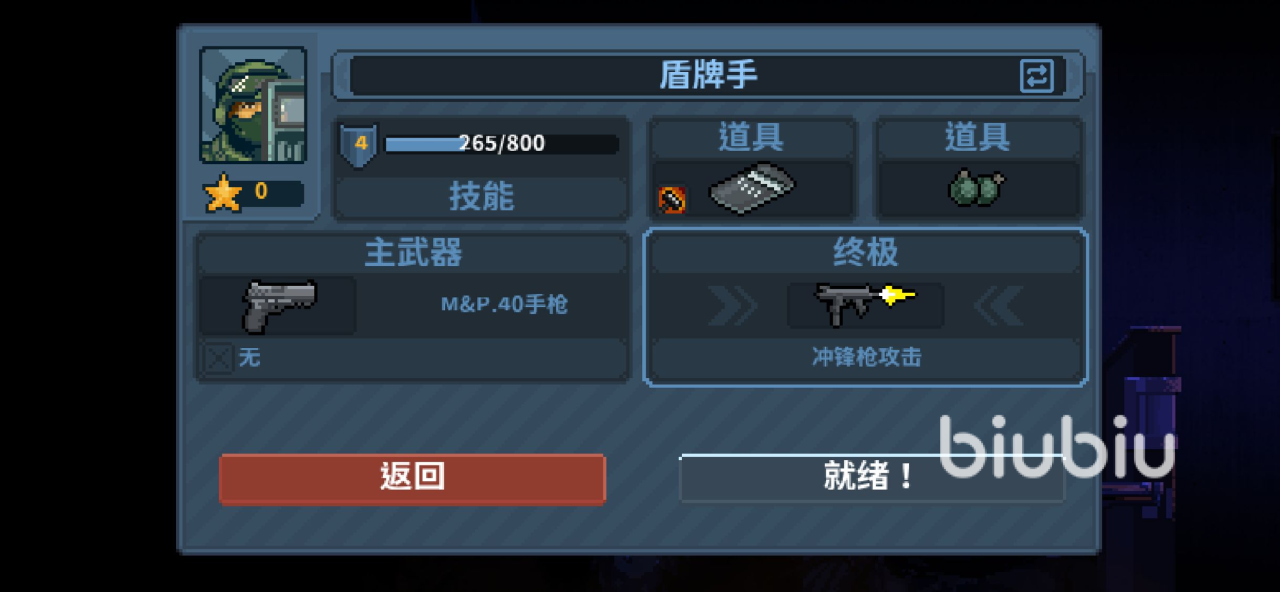The height and width of the screenshot is (592, 1280).
Task: Select the level 4 shield badge icon
Action: coord(360,144)
